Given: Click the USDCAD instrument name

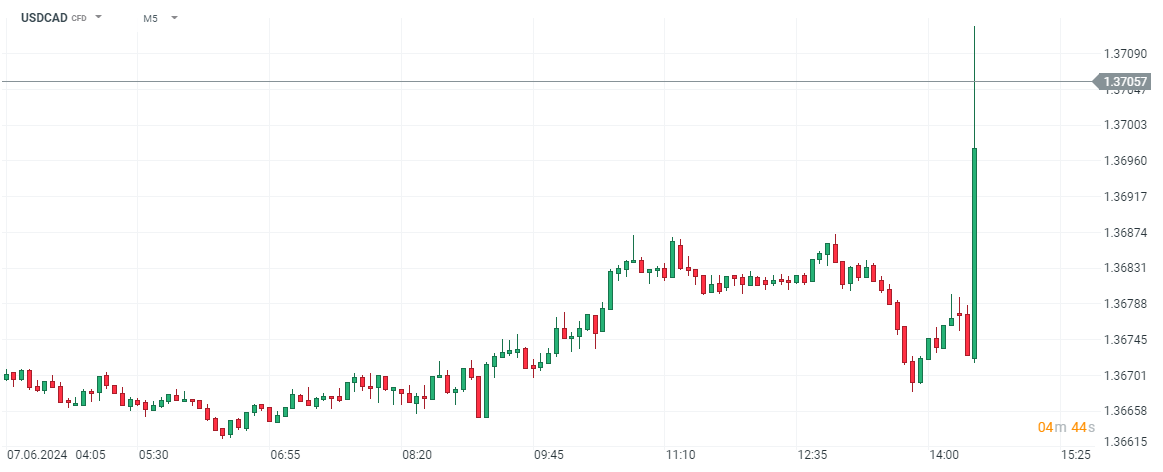Looking at the screenshot, I should 44,18.
